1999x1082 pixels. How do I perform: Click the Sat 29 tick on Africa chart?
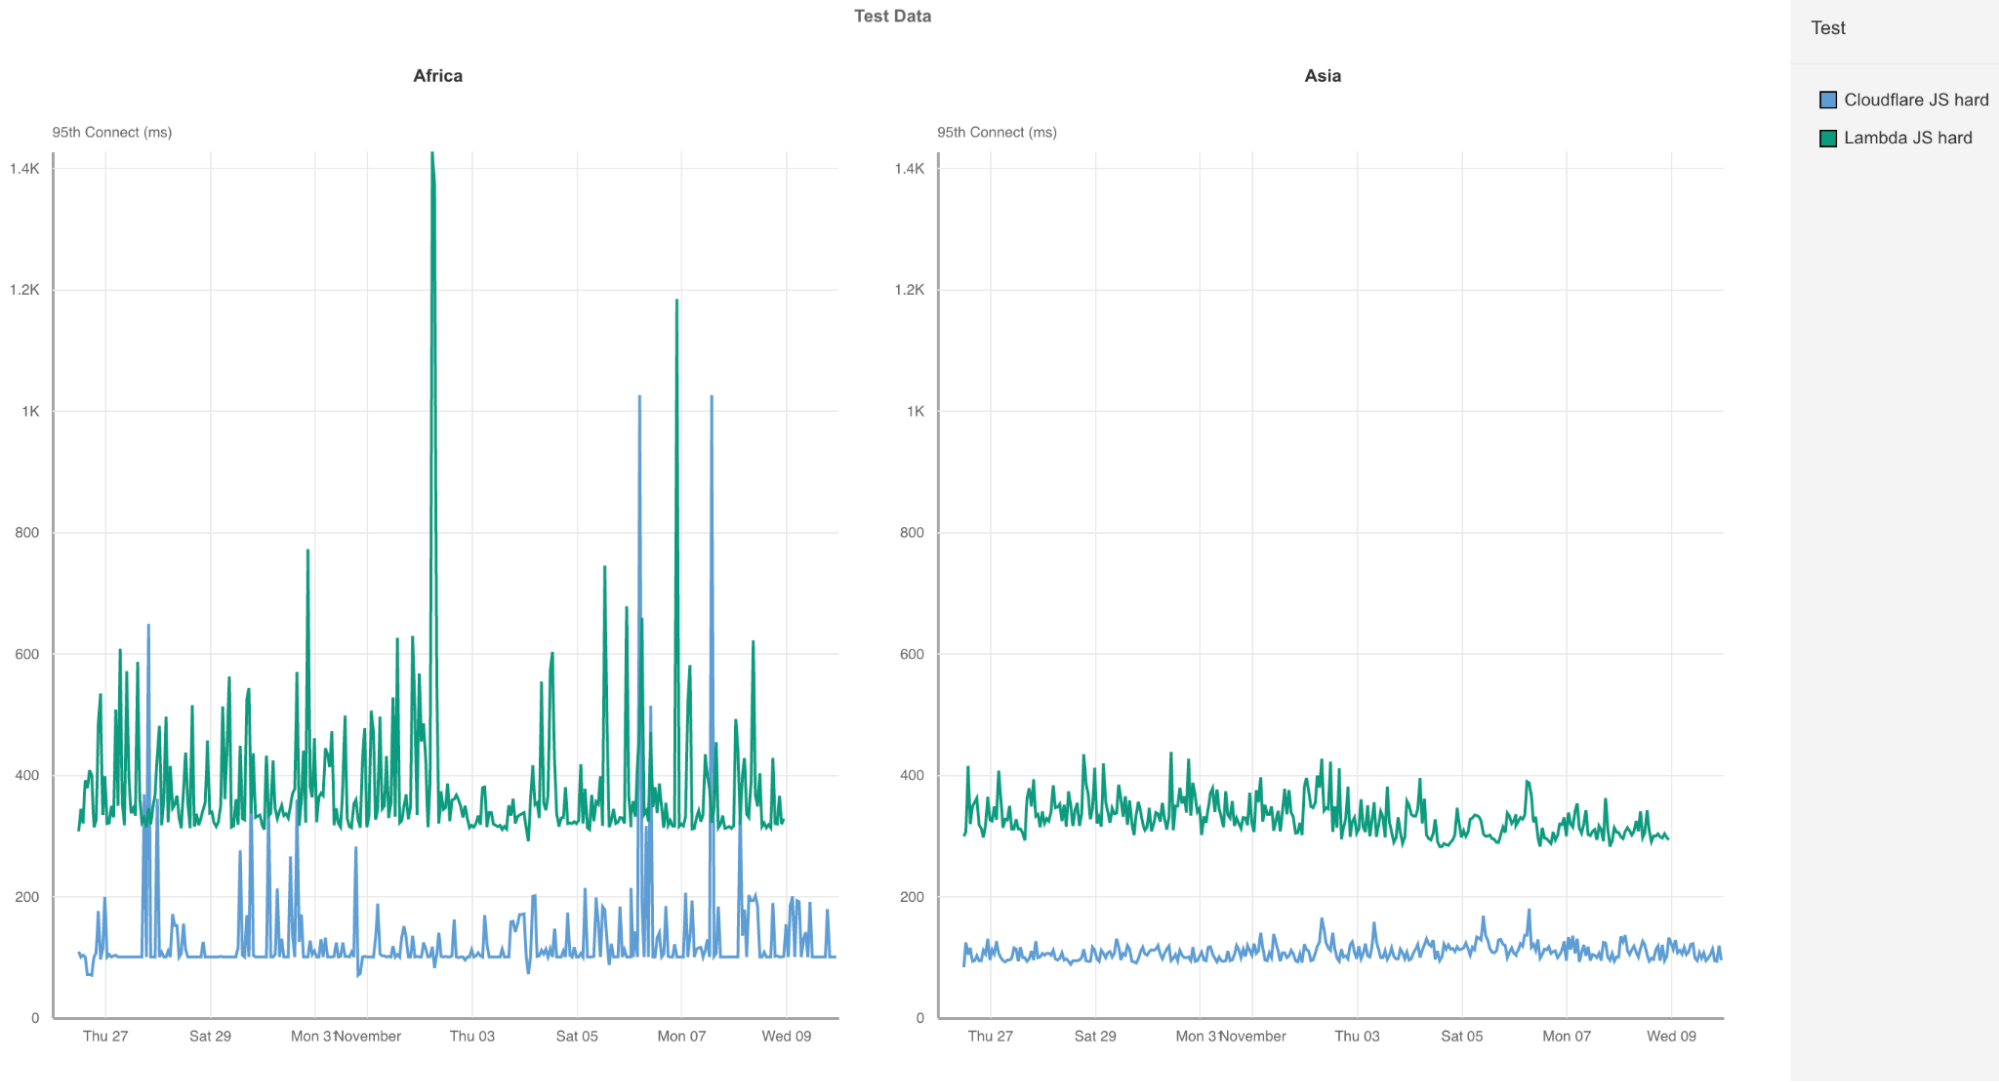[x=210, y=1036]
